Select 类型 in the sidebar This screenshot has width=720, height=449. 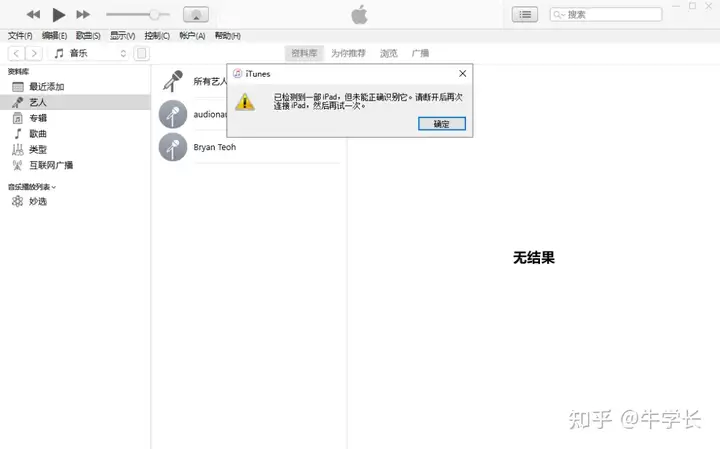point(75,149)
